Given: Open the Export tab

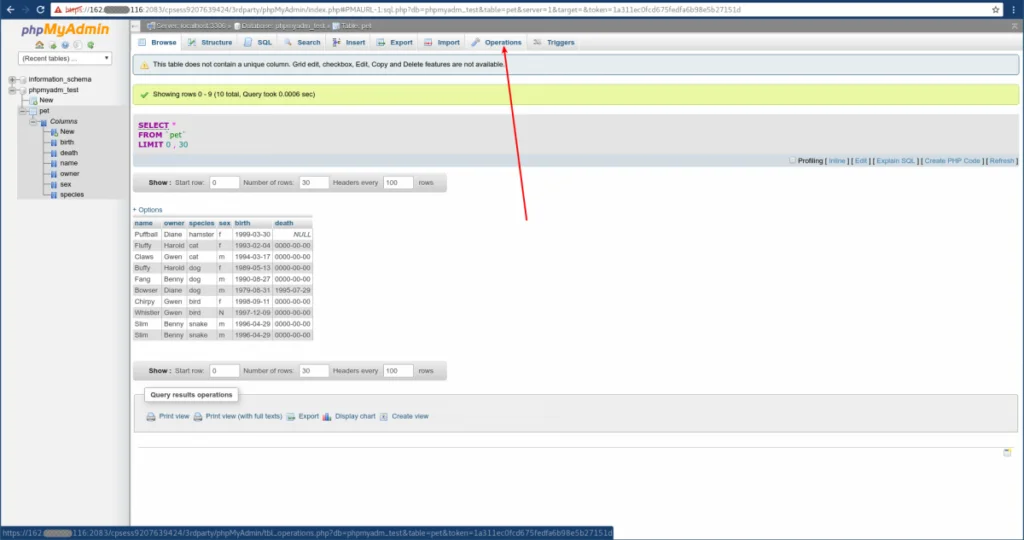Looking at the screenshot, I should 394,42.
